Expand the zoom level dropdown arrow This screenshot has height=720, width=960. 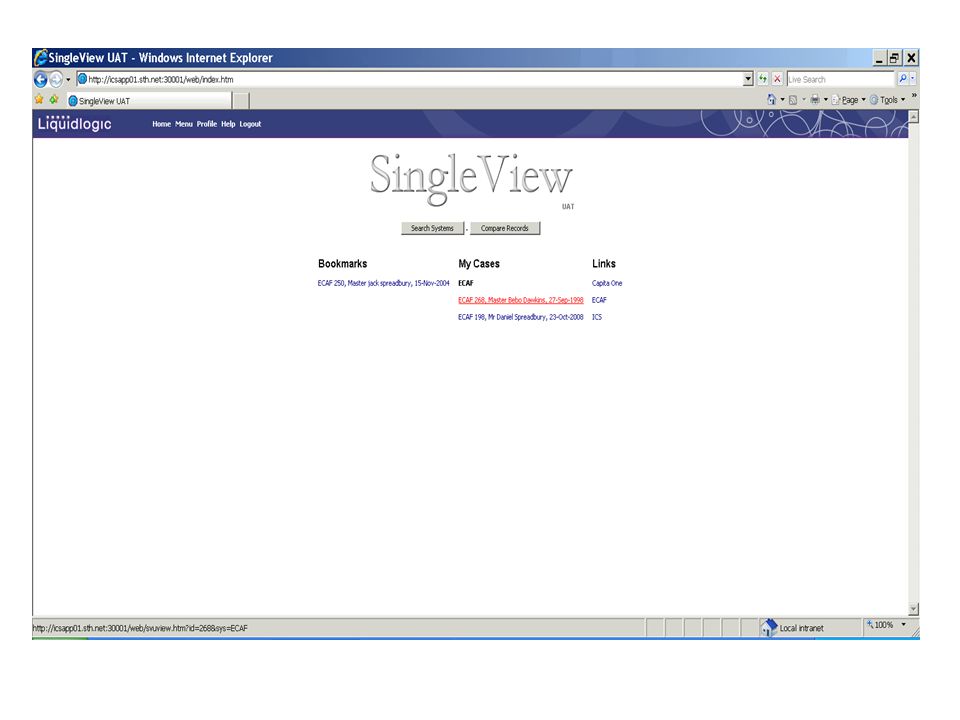point(904,625)
